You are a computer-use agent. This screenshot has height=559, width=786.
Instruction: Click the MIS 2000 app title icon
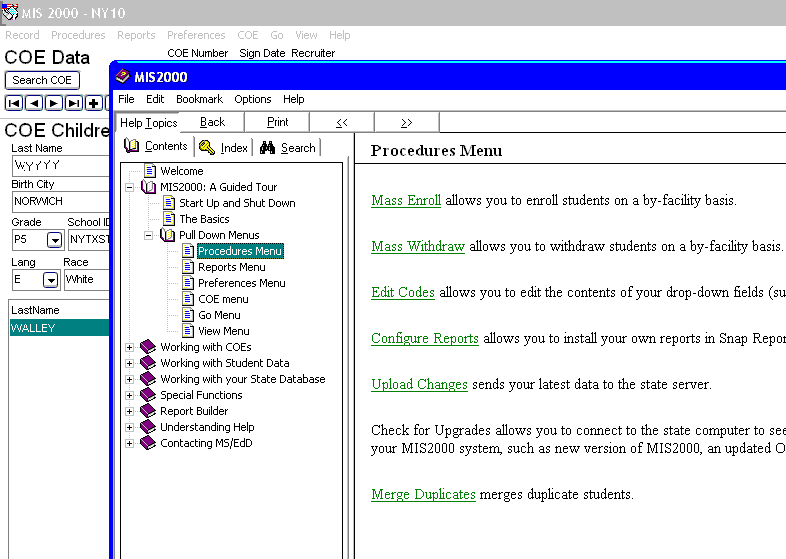pyautogui.click(x=10, y=13)
